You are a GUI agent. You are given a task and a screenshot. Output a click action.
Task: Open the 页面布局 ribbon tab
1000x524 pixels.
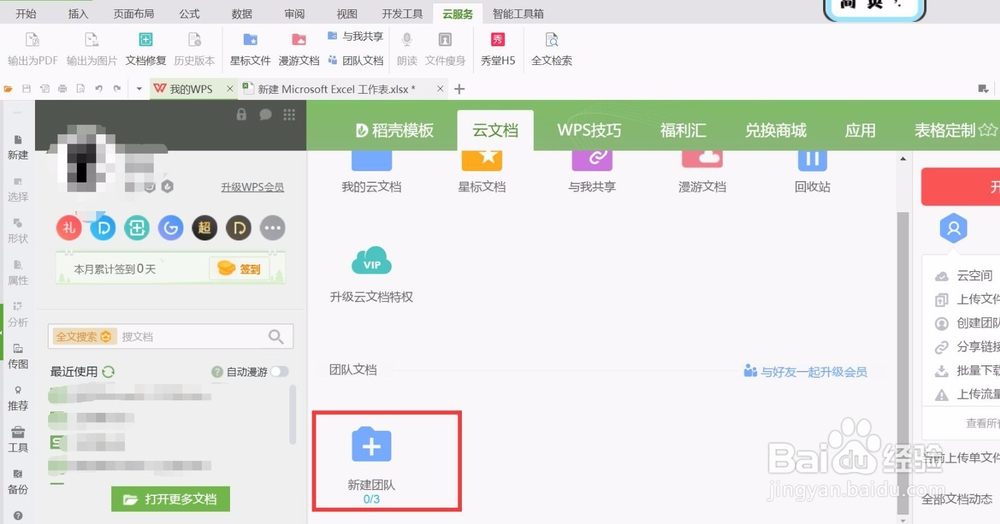tap(133, 13)
